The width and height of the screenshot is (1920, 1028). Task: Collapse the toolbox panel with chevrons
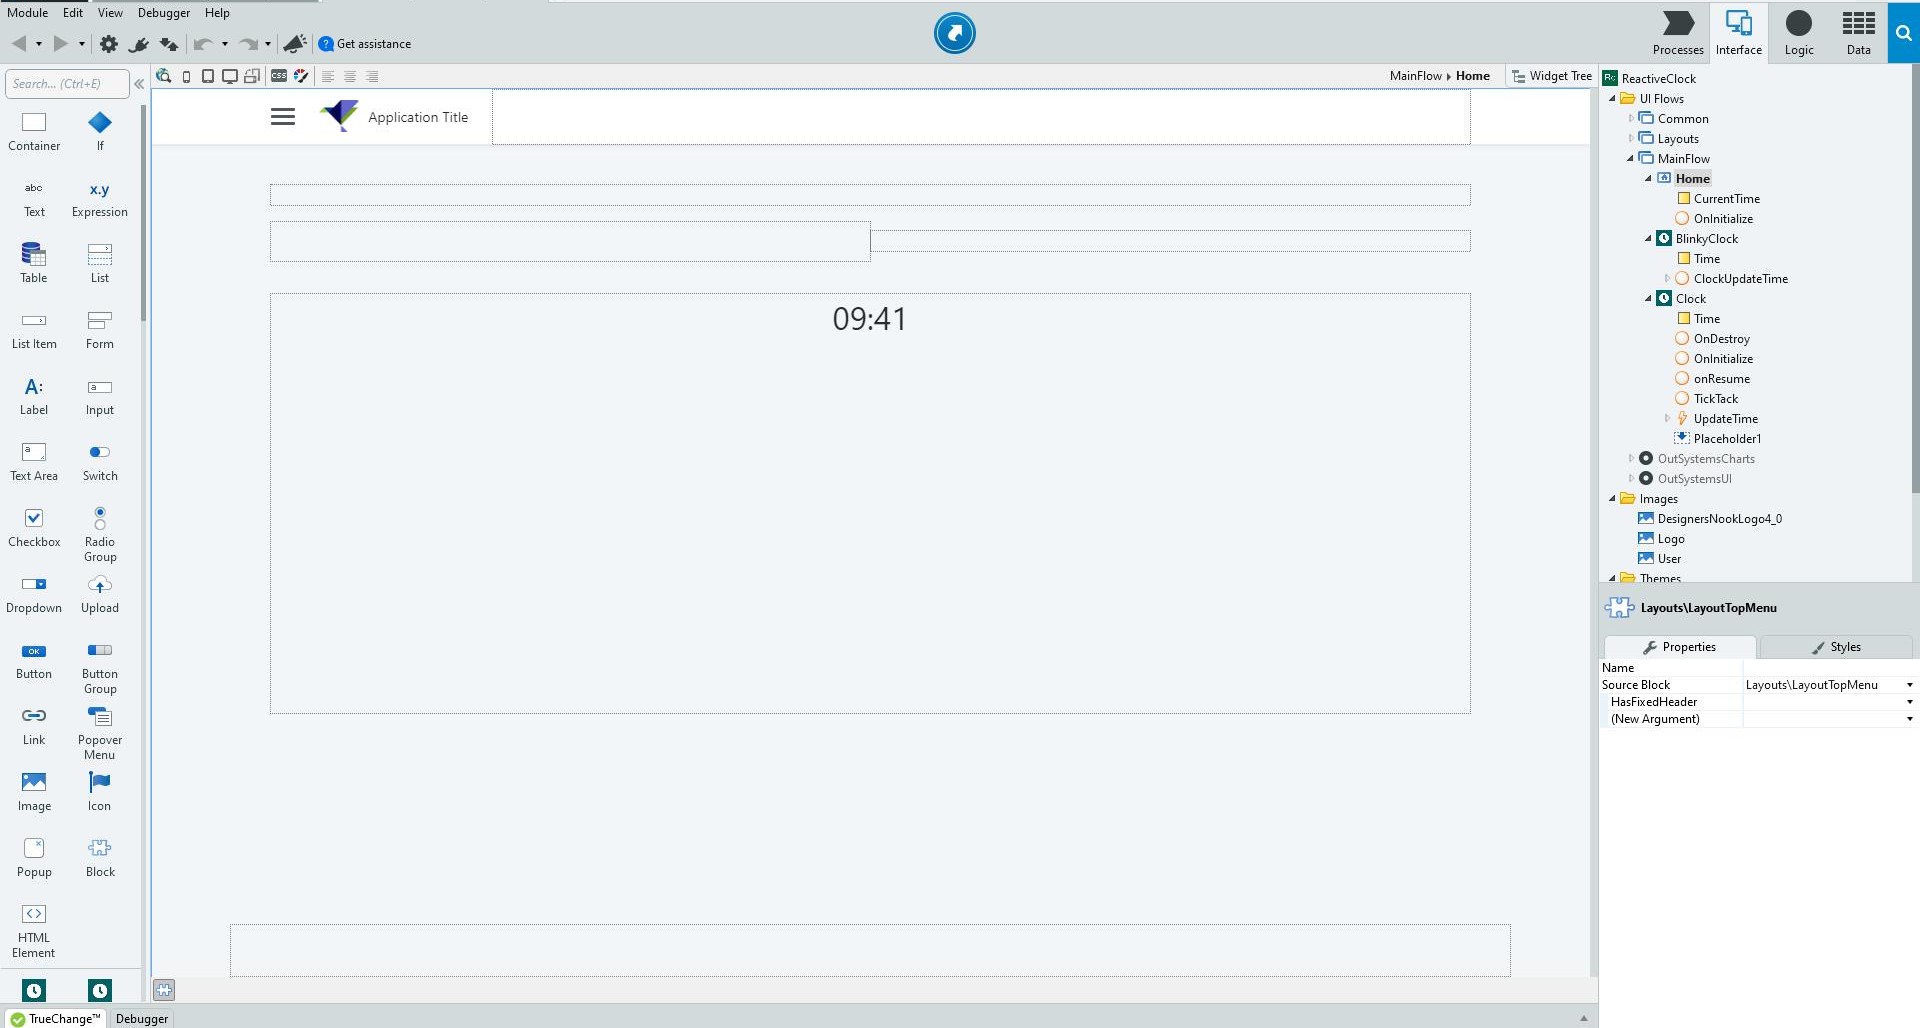click(139, 84)
